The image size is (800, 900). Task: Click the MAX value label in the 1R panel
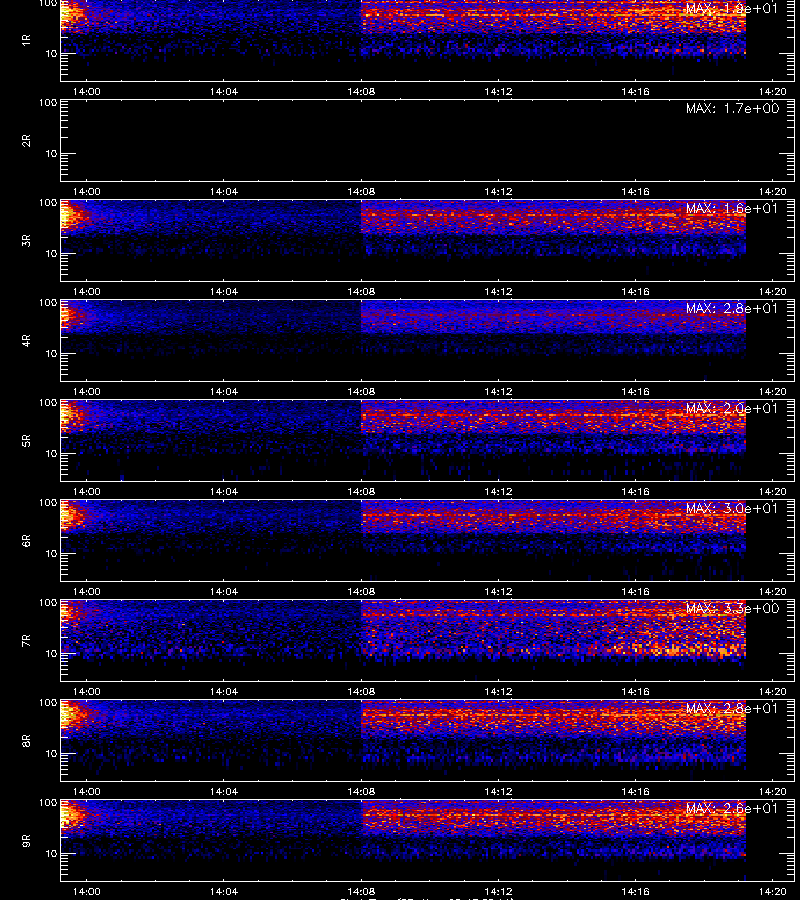732,9
